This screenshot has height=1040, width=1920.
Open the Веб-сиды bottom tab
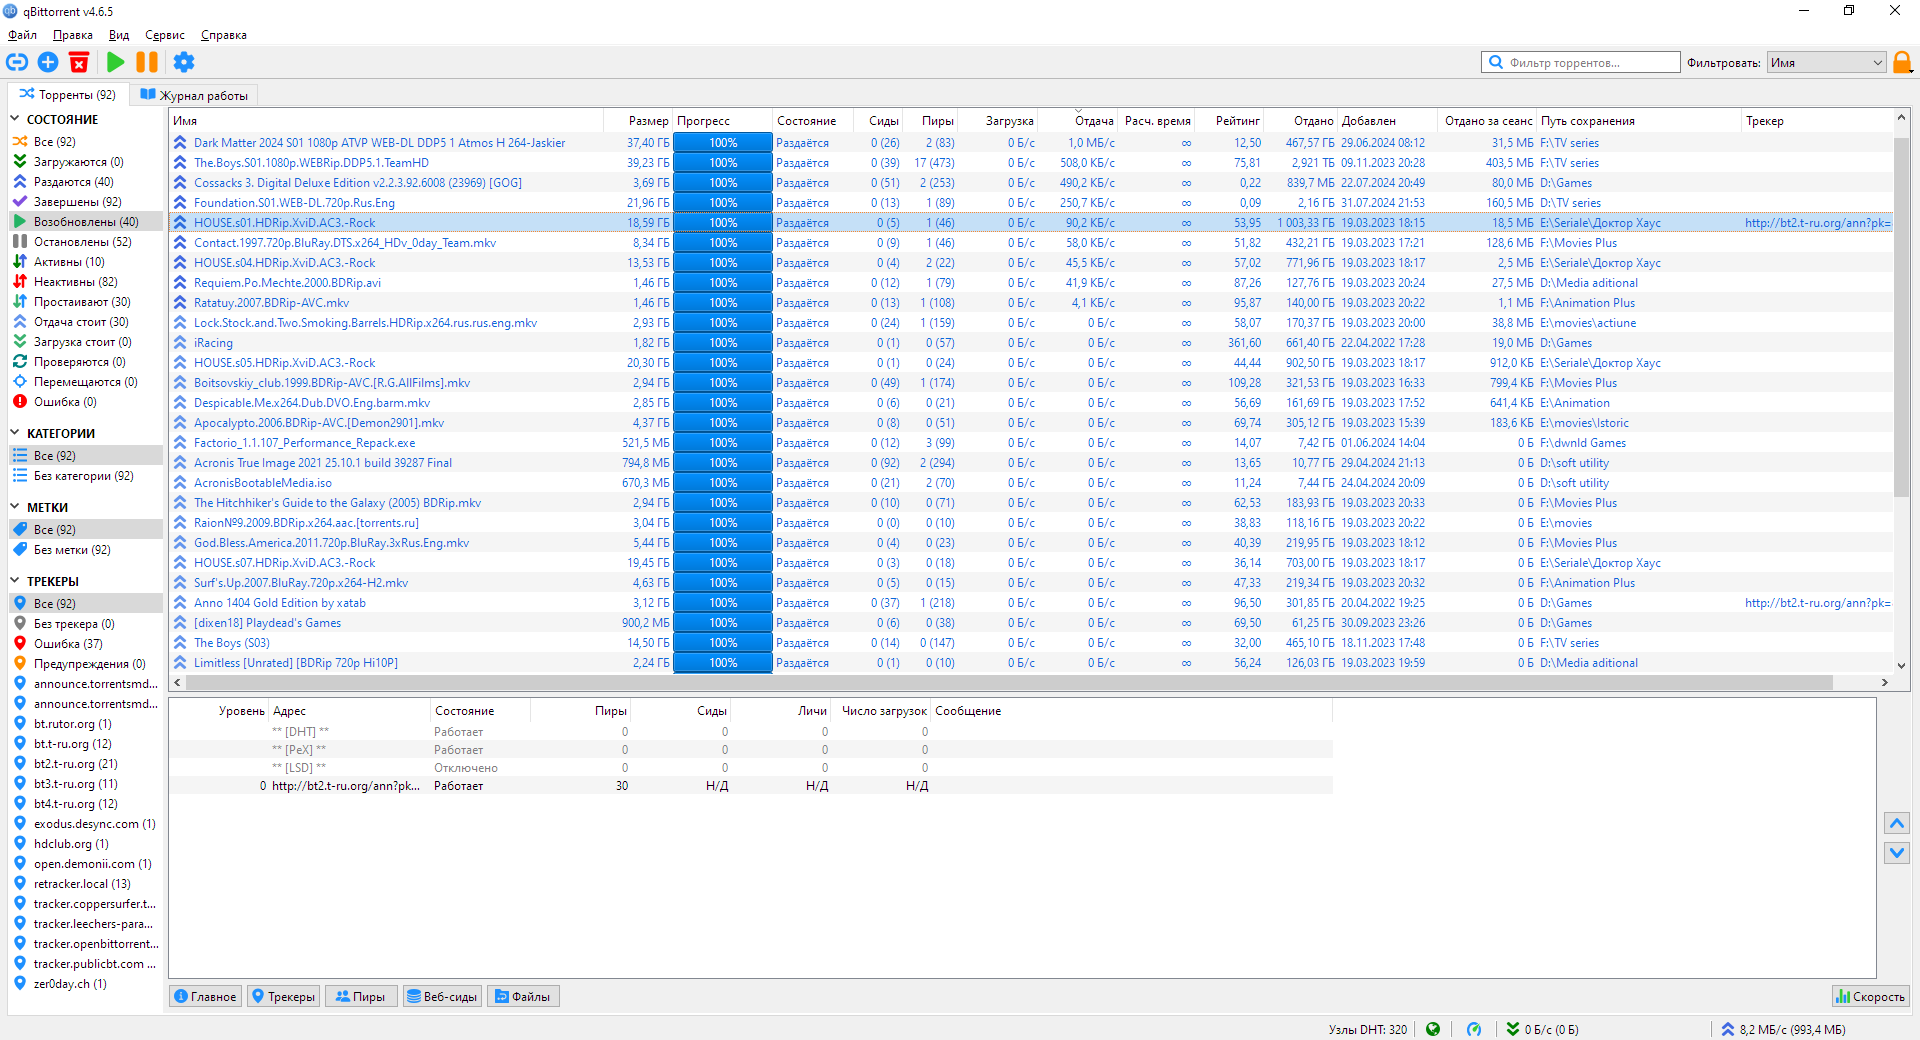(x=442, y=997)
